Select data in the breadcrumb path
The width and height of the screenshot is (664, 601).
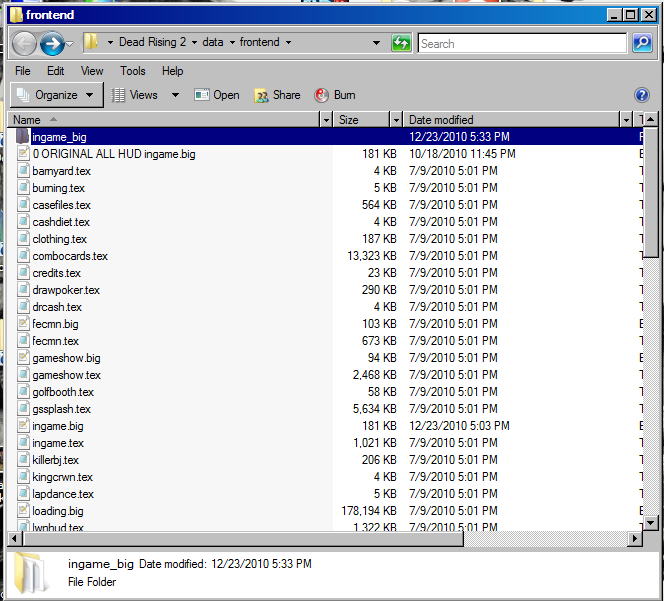(213, 42)
